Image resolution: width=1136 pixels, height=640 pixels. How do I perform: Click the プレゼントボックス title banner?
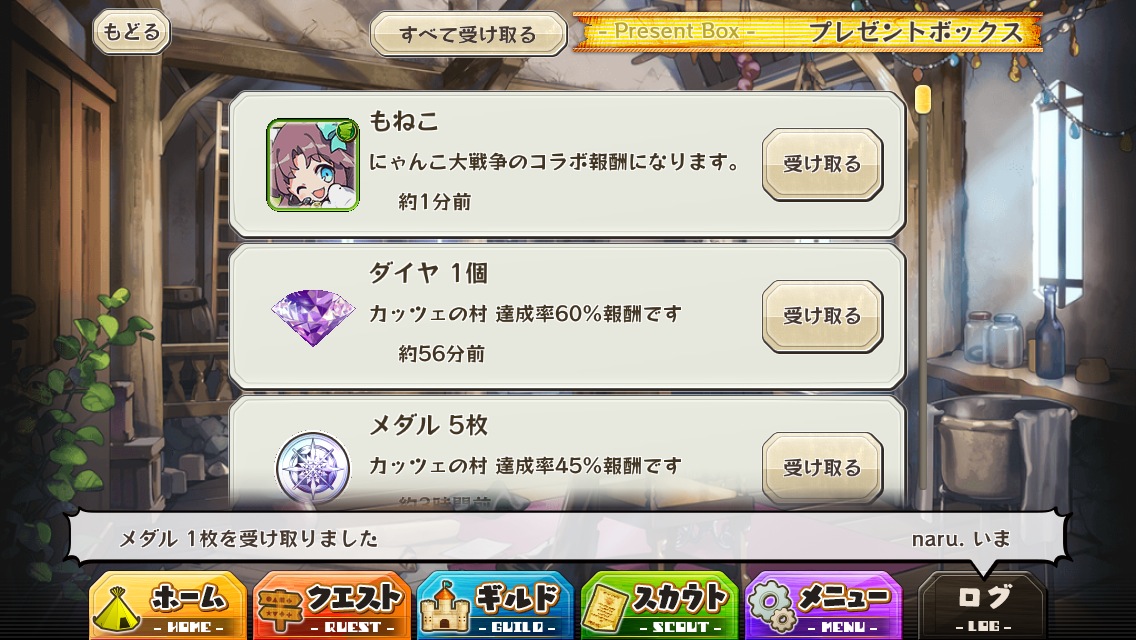807,32
